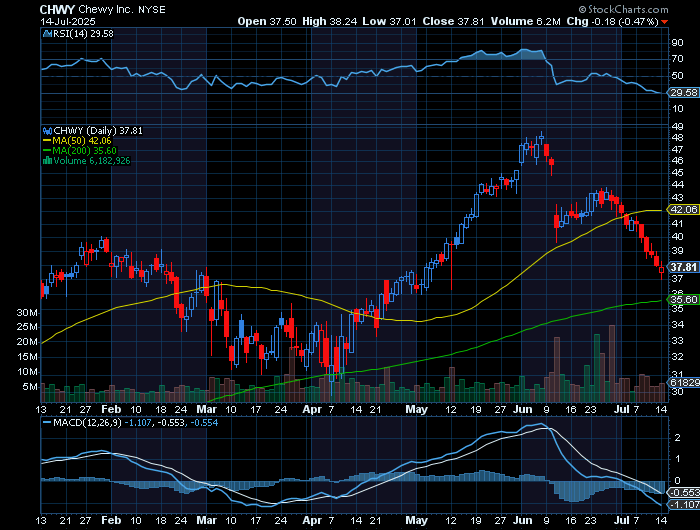This screenshot has height=530, width=700.
Task: Click the -0.554 value in MACD legend
Action: coord(204,422)
